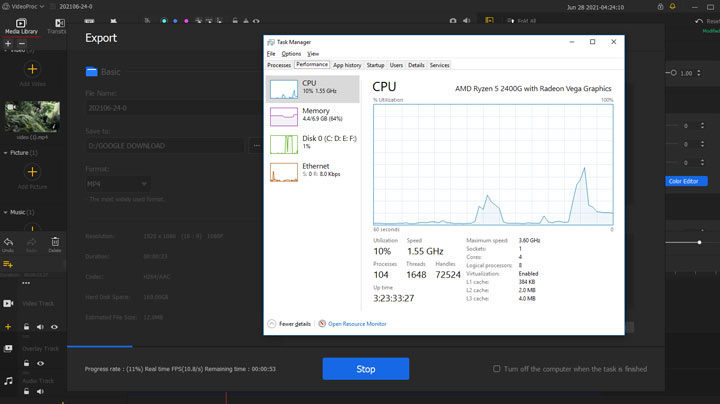720x404 pixels.
Task: Toggle lock on the Overlay Track
Action: 26,363
